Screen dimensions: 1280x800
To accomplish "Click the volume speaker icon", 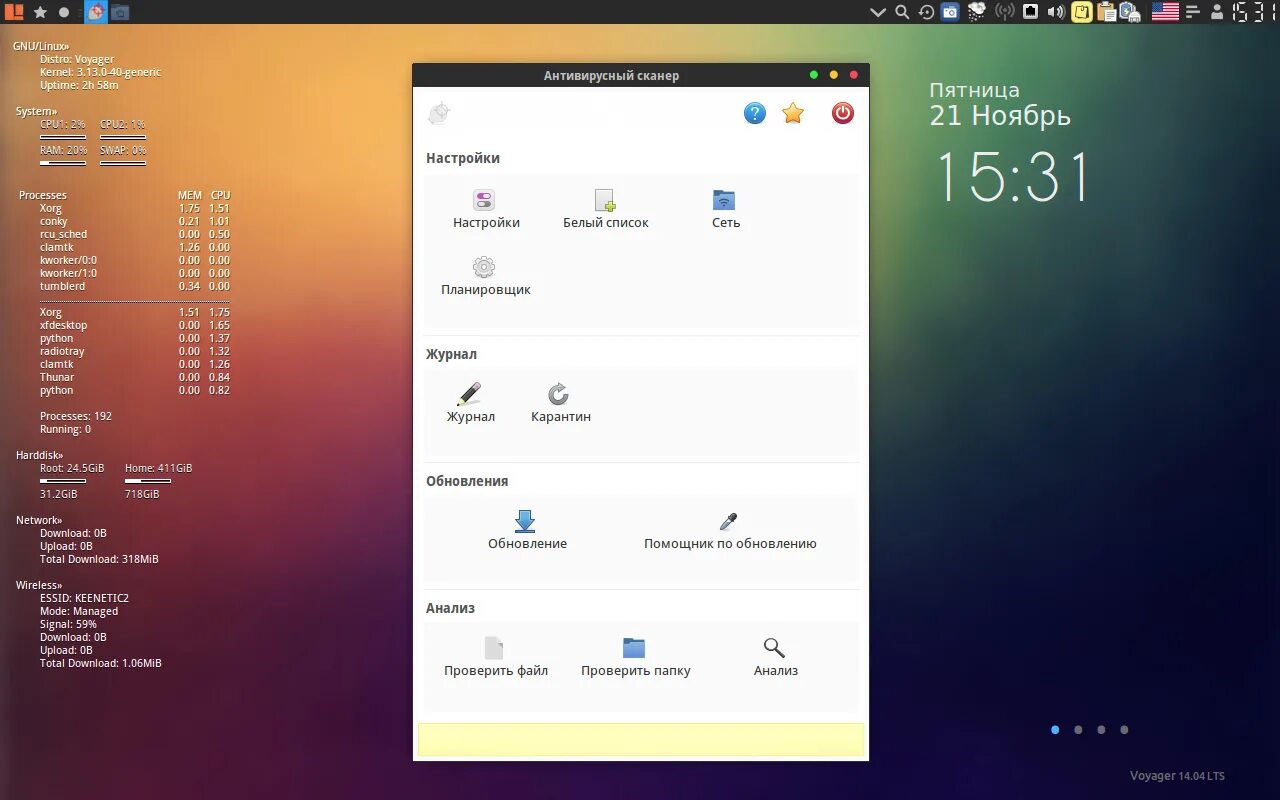I will (1056, 12).
